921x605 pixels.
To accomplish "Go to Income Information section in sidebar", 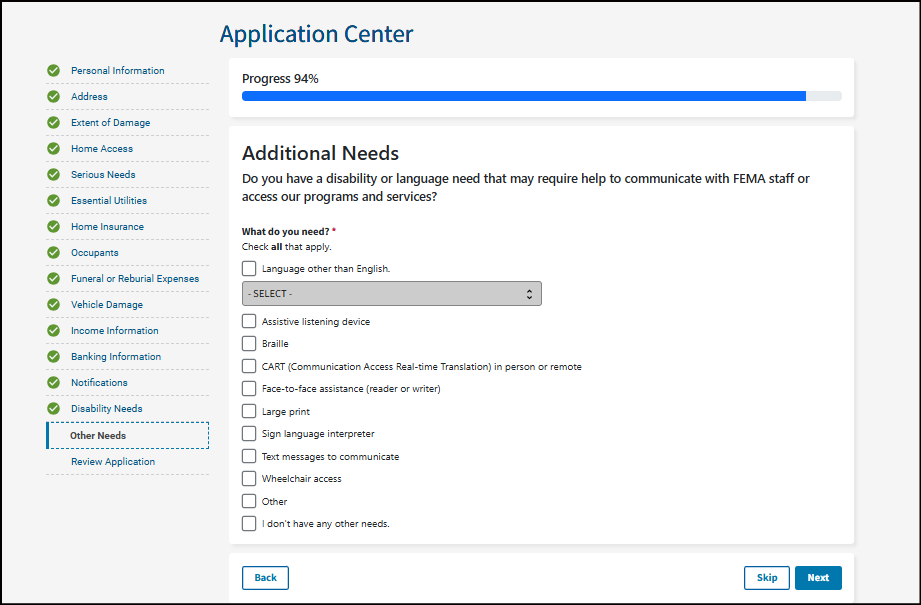I will tap(114, 331).
